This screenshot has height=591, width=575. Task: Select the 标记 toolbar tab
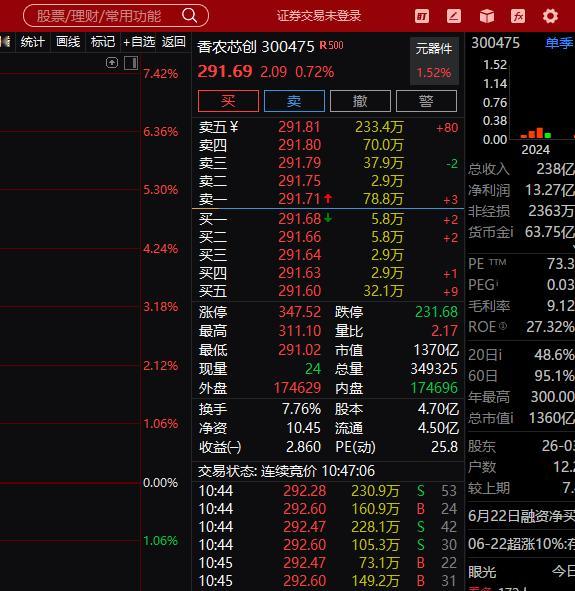103,41
